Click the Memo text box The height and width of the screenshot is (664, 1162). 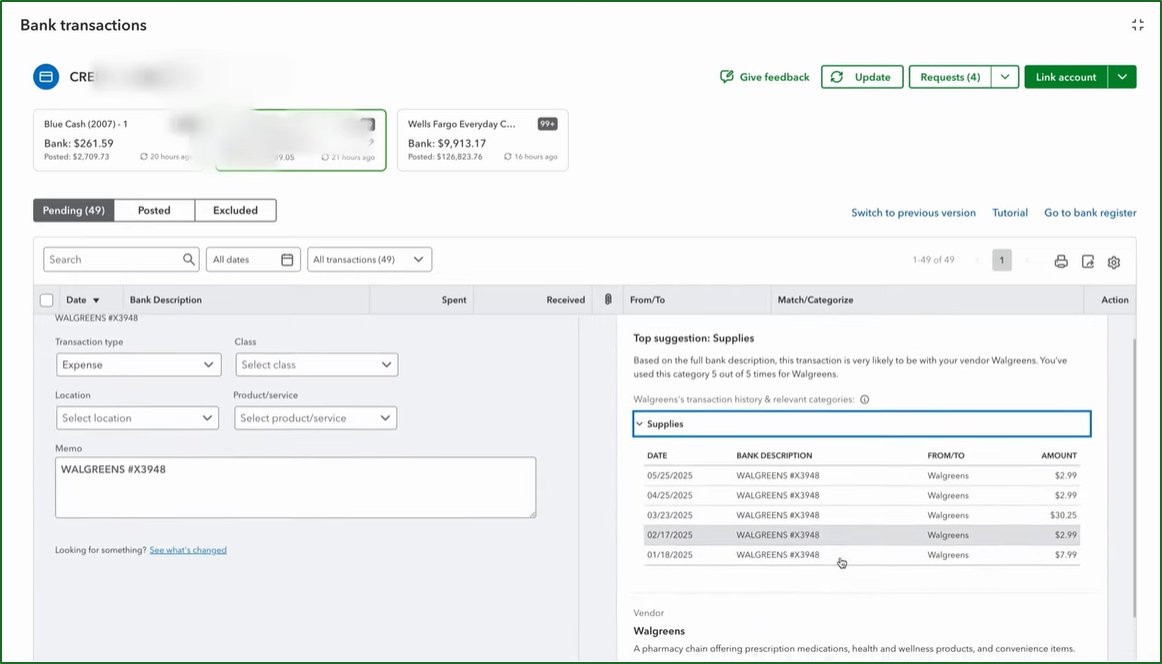click(295, 487)
